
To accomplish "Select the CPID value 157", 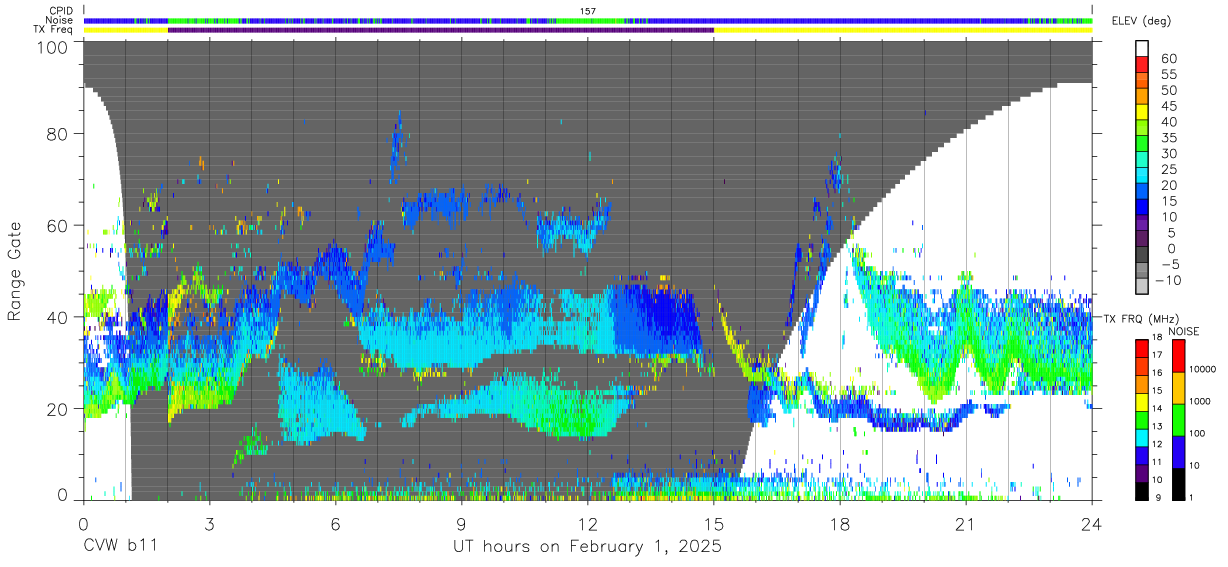I will pyautogui.click(x=587, y=11).
